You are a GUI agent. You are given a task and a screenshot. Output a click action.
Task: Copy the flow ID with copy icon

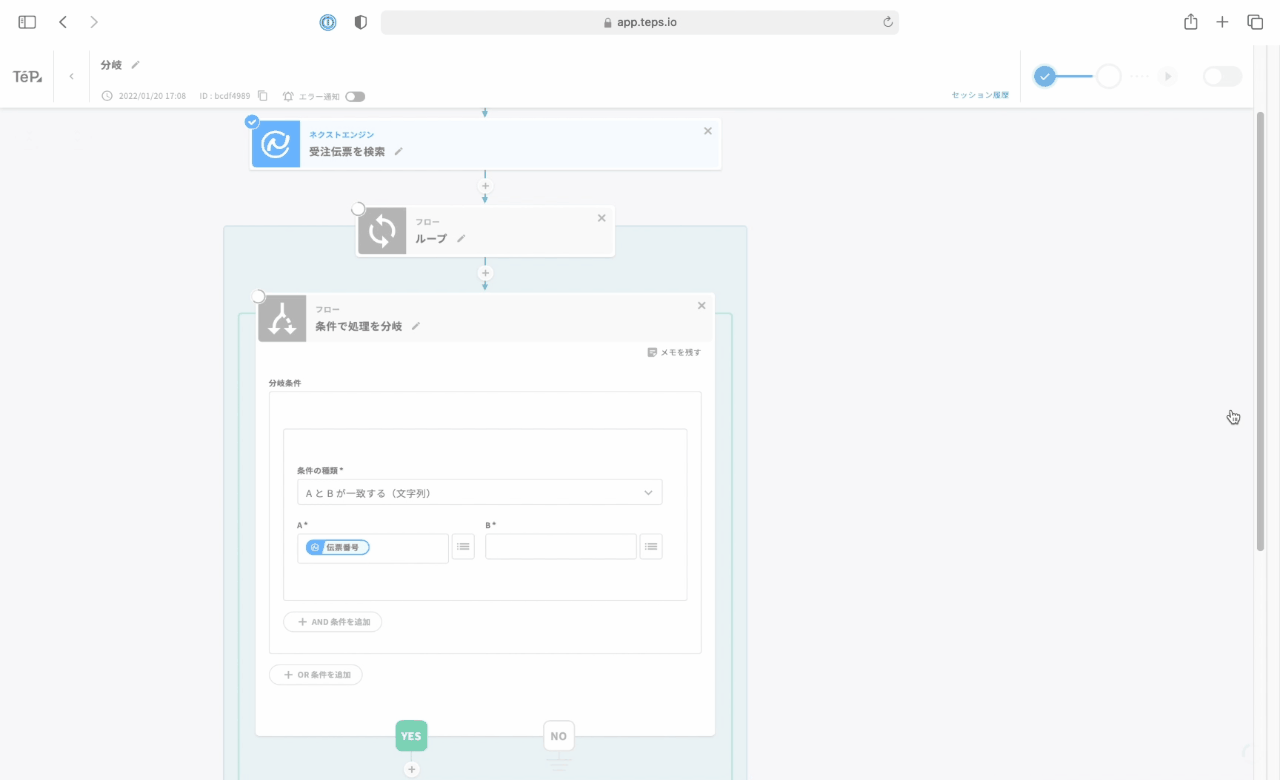click(263, 96)
